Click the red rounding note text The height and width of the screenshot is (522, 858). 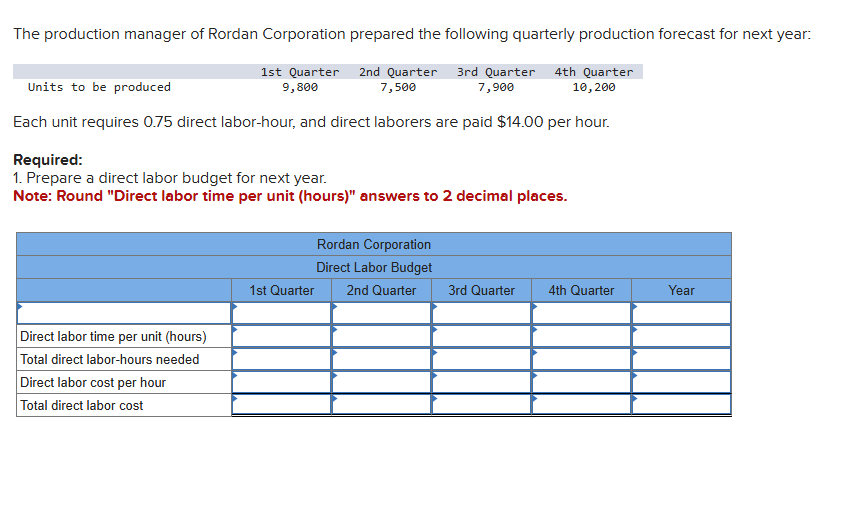(x=290, y=196)
